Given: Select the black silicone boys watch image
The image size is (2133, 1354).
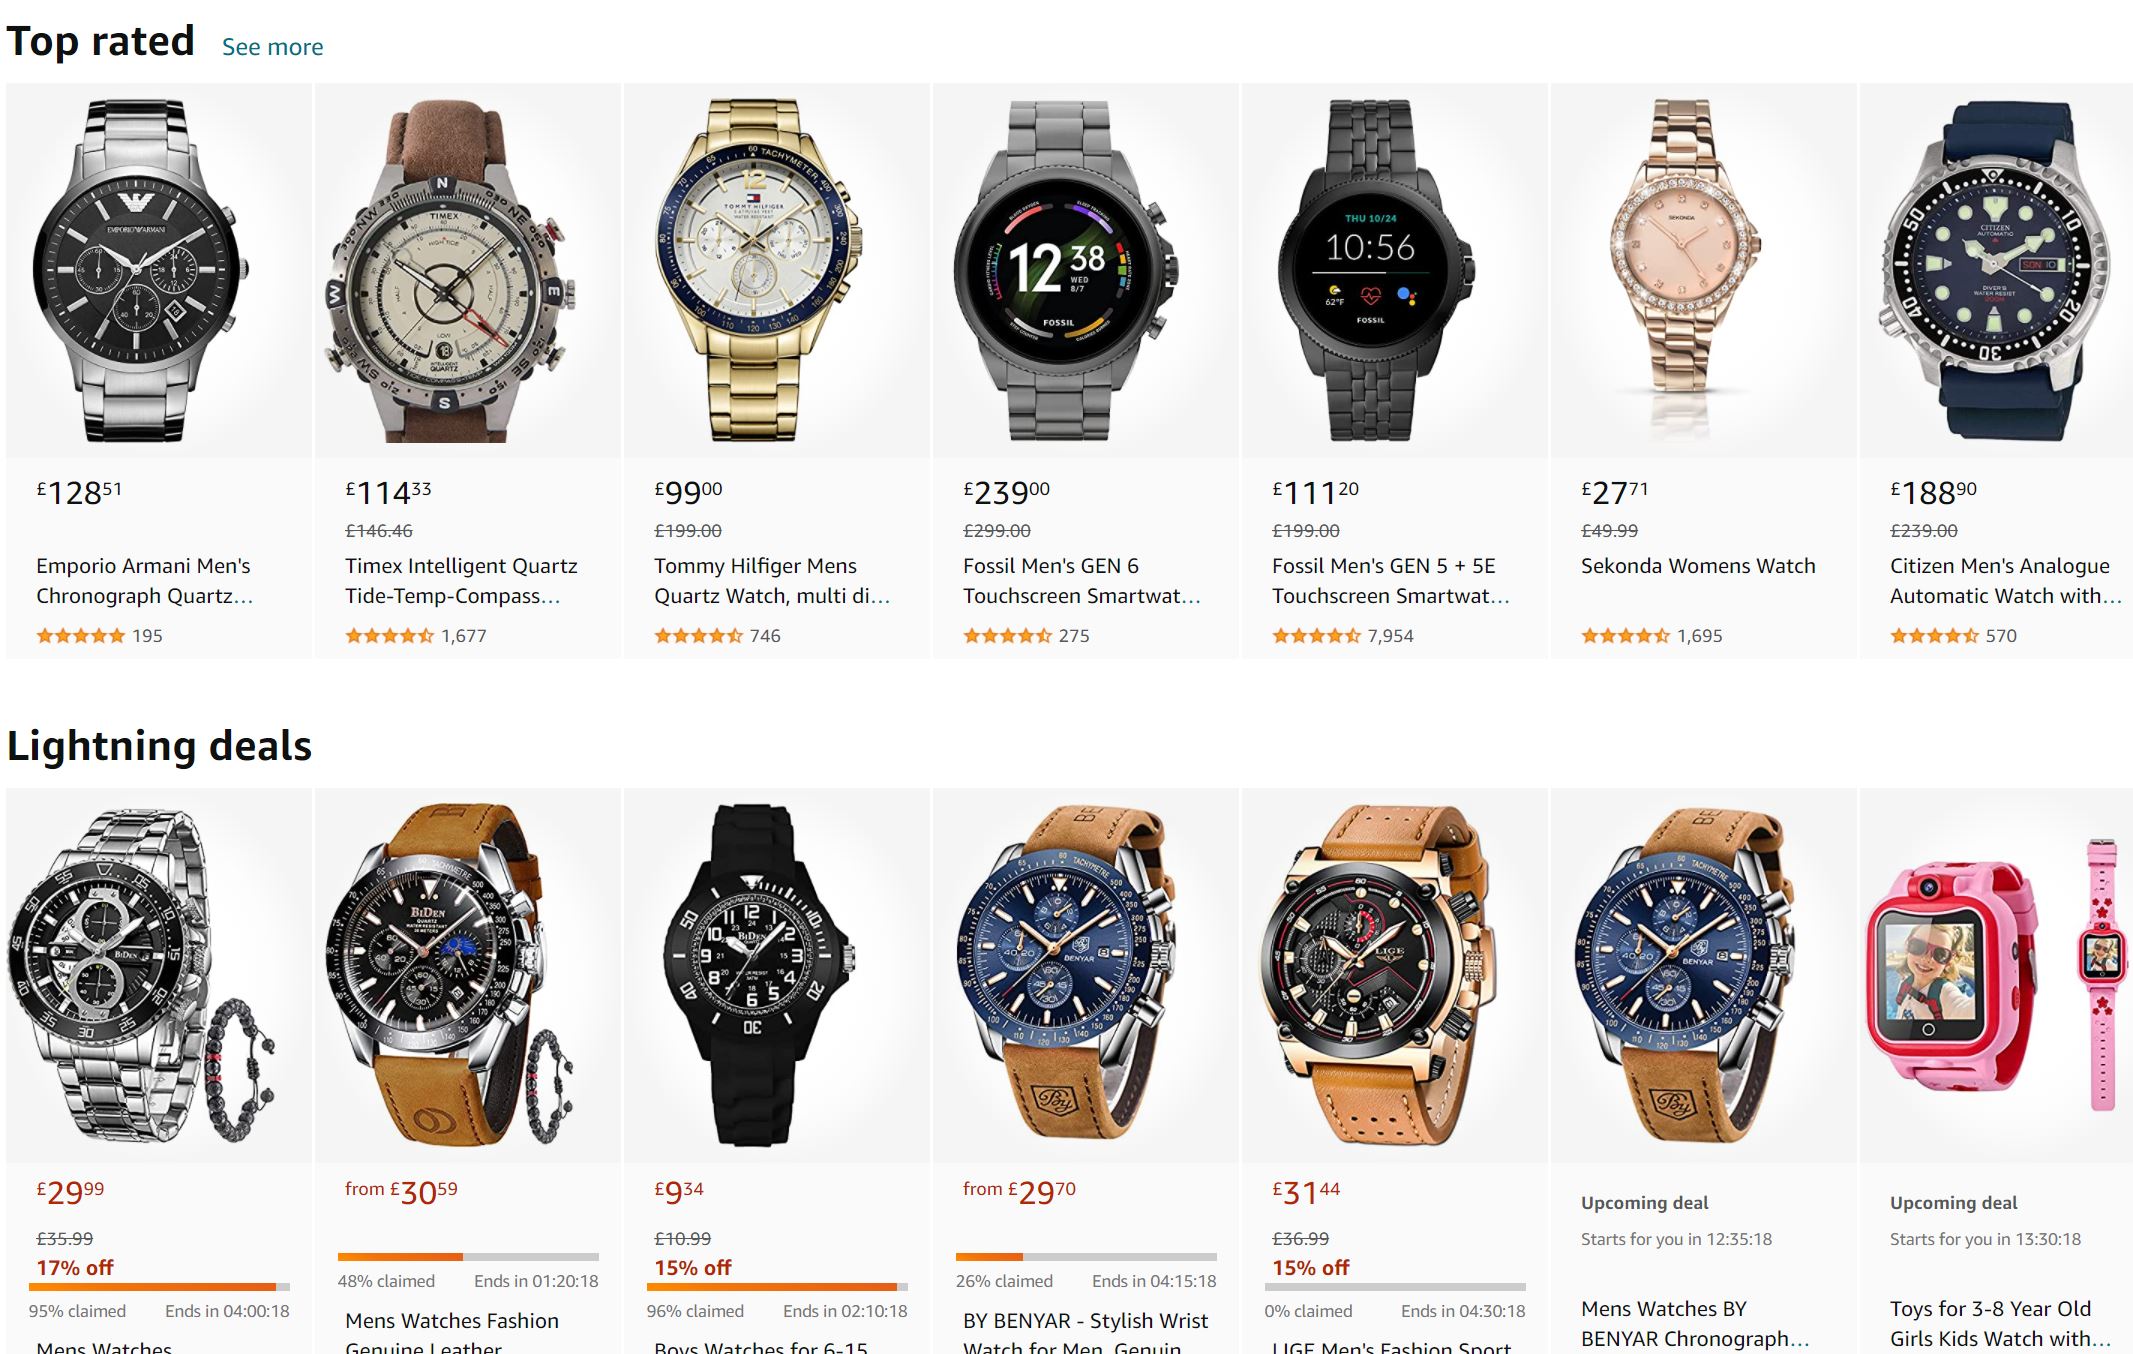Looking at the screenshot, I should (x=758, y=975).
